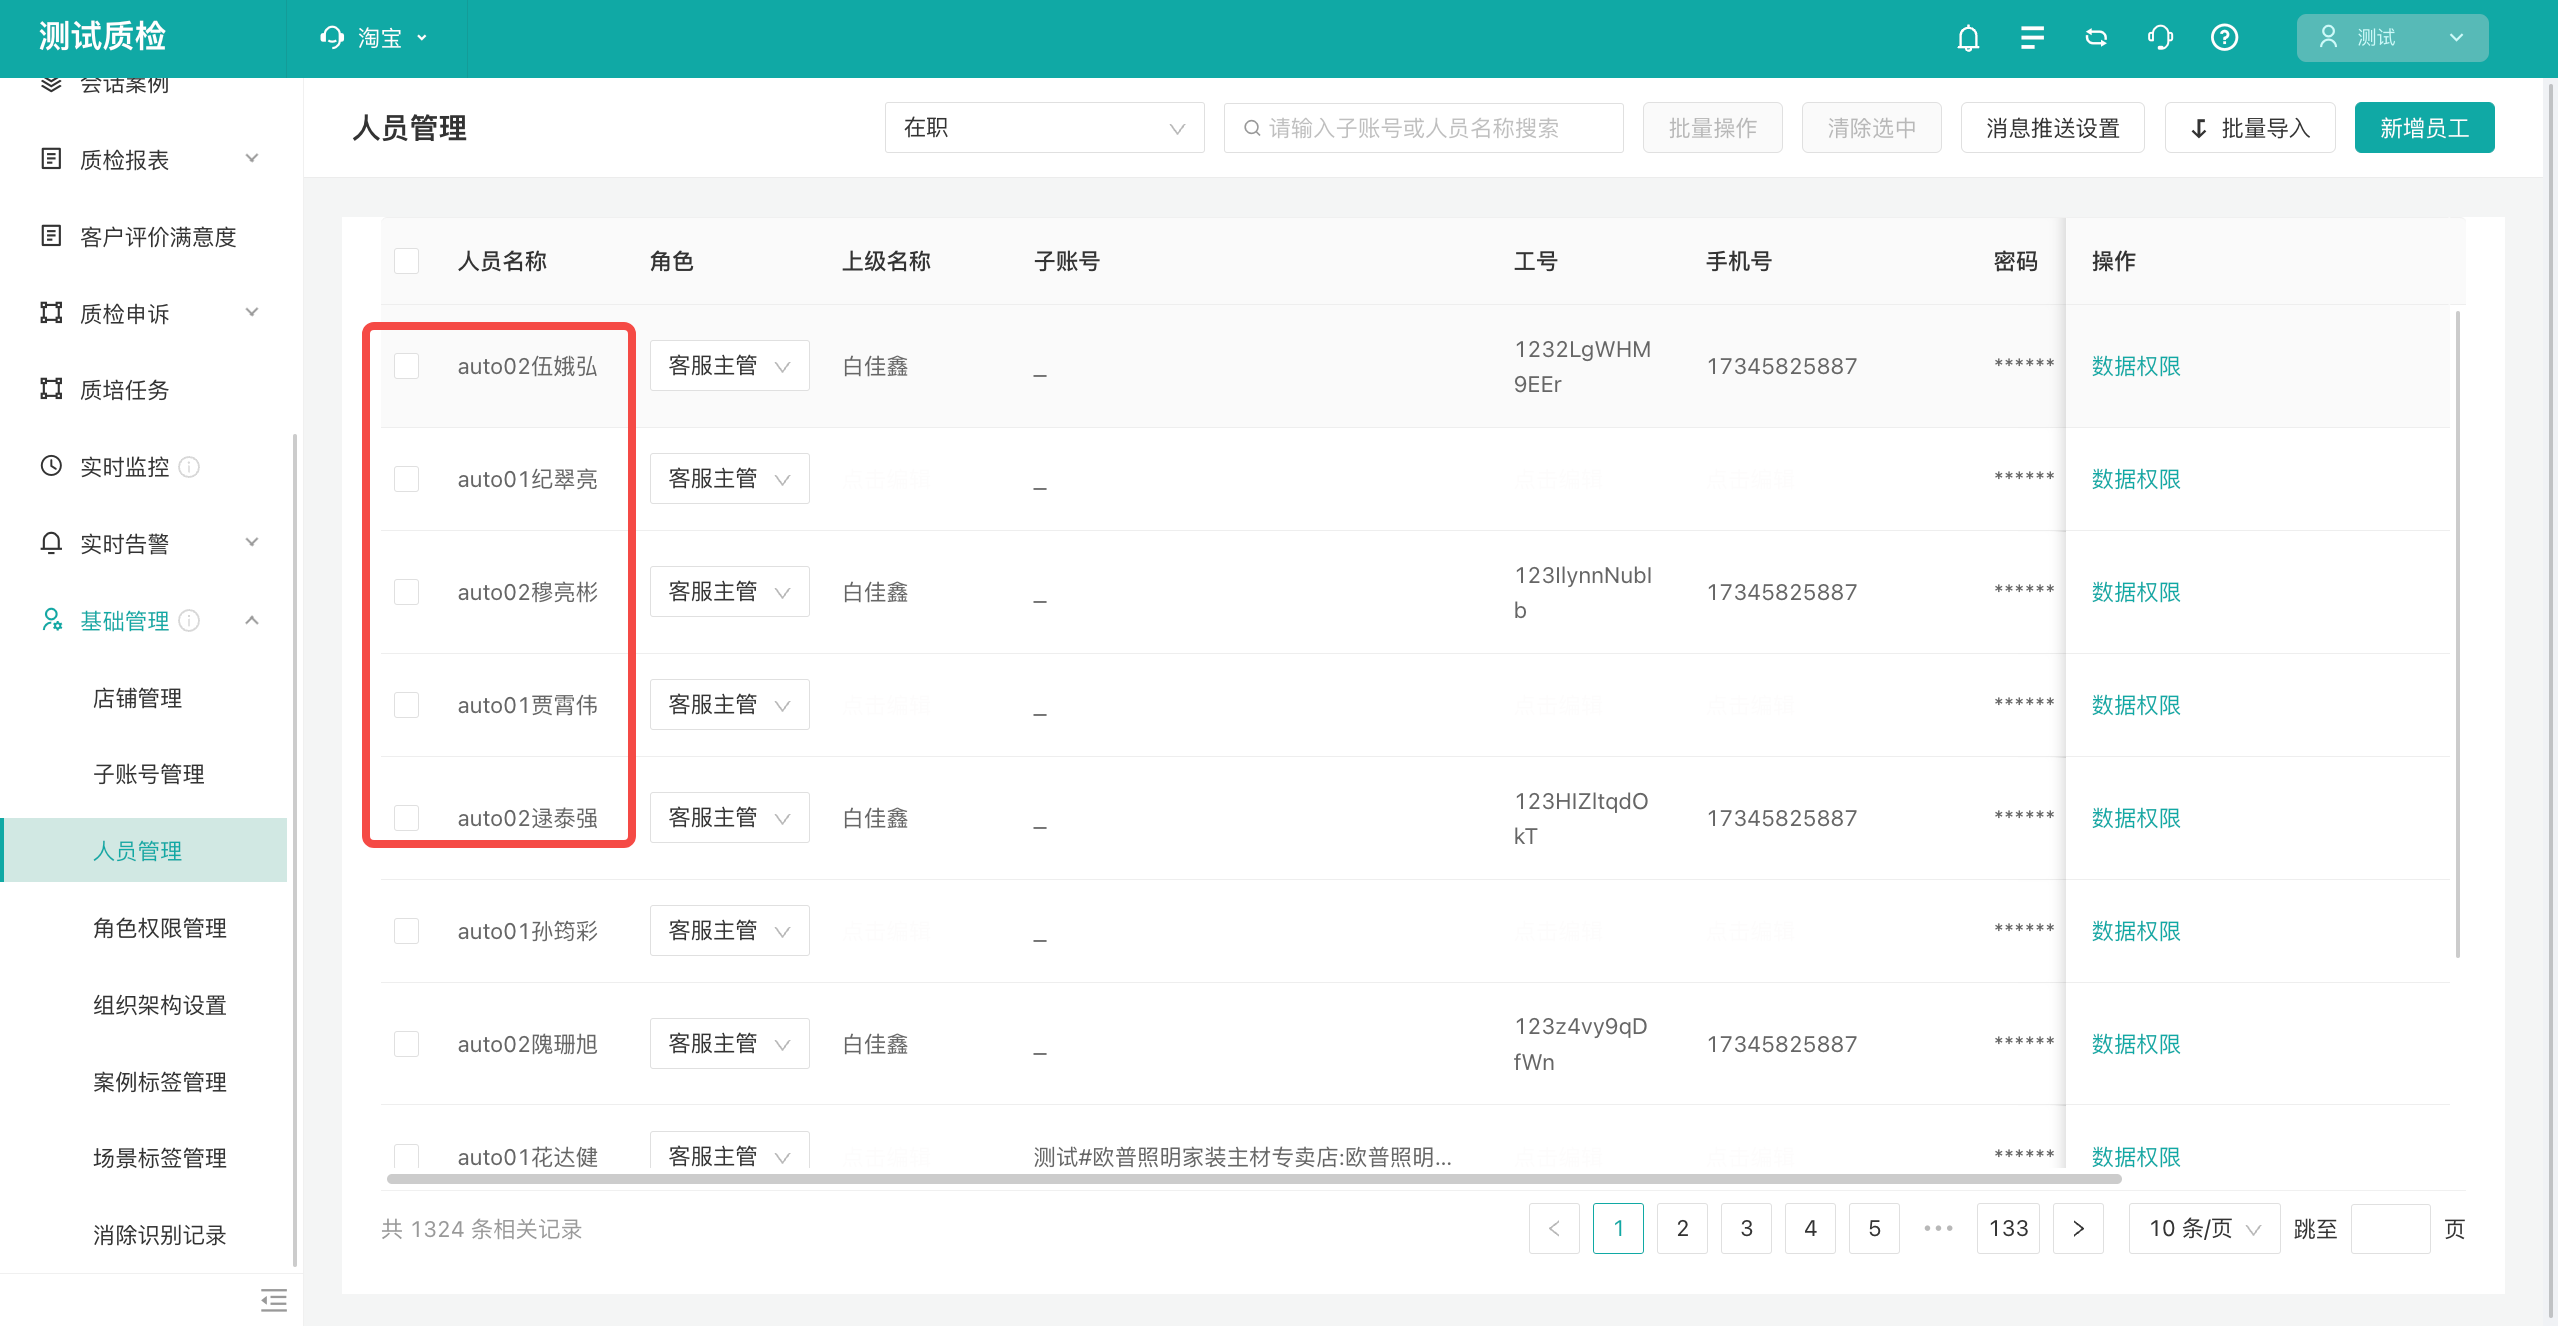The height and width of the screenshot is (1326, 2558).
Task: Click the task list icon in header
Action: [x=2032, y=38]
